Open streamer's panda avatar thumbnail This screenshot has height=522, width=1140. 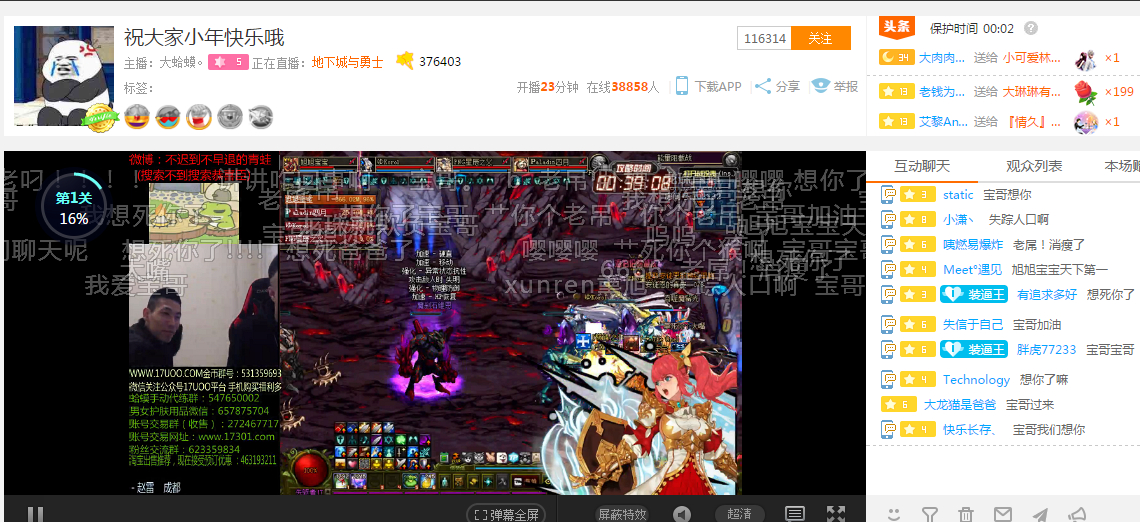(63, 75)
